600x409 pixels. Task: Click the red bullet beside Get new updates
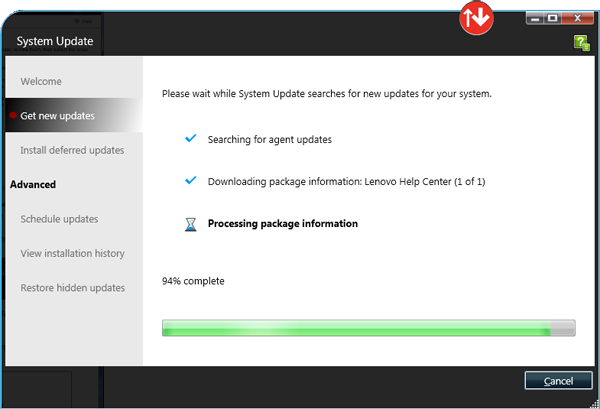13,115
